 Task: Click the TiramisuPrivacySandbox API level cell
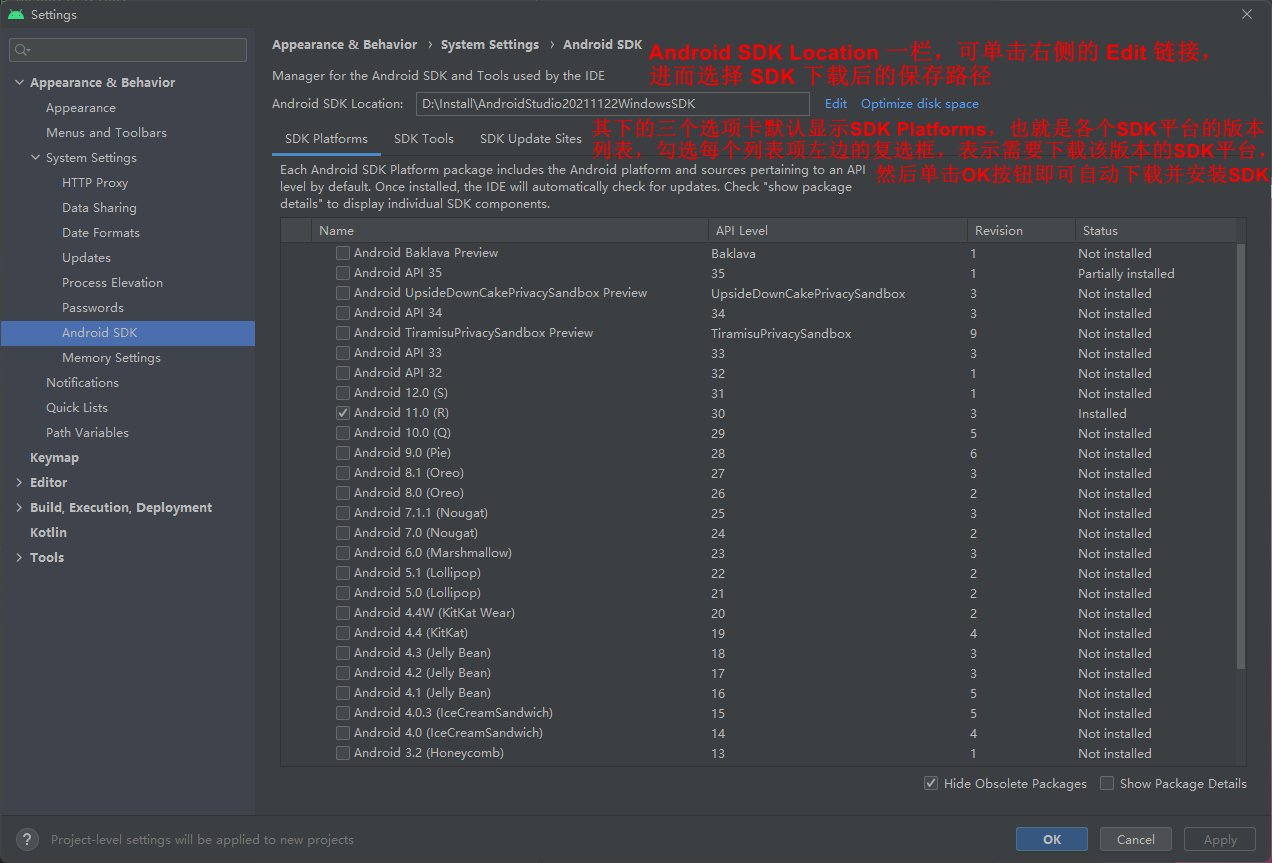point(781,333)
